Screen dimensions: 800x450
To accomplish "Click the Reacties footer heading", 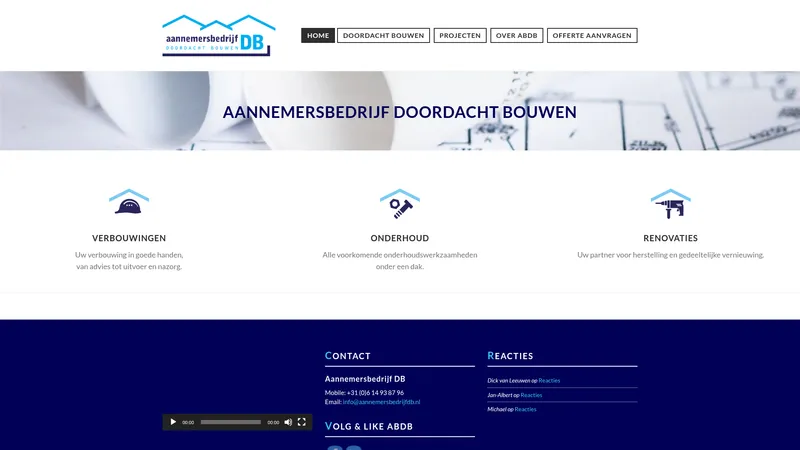I will (510, 356).
